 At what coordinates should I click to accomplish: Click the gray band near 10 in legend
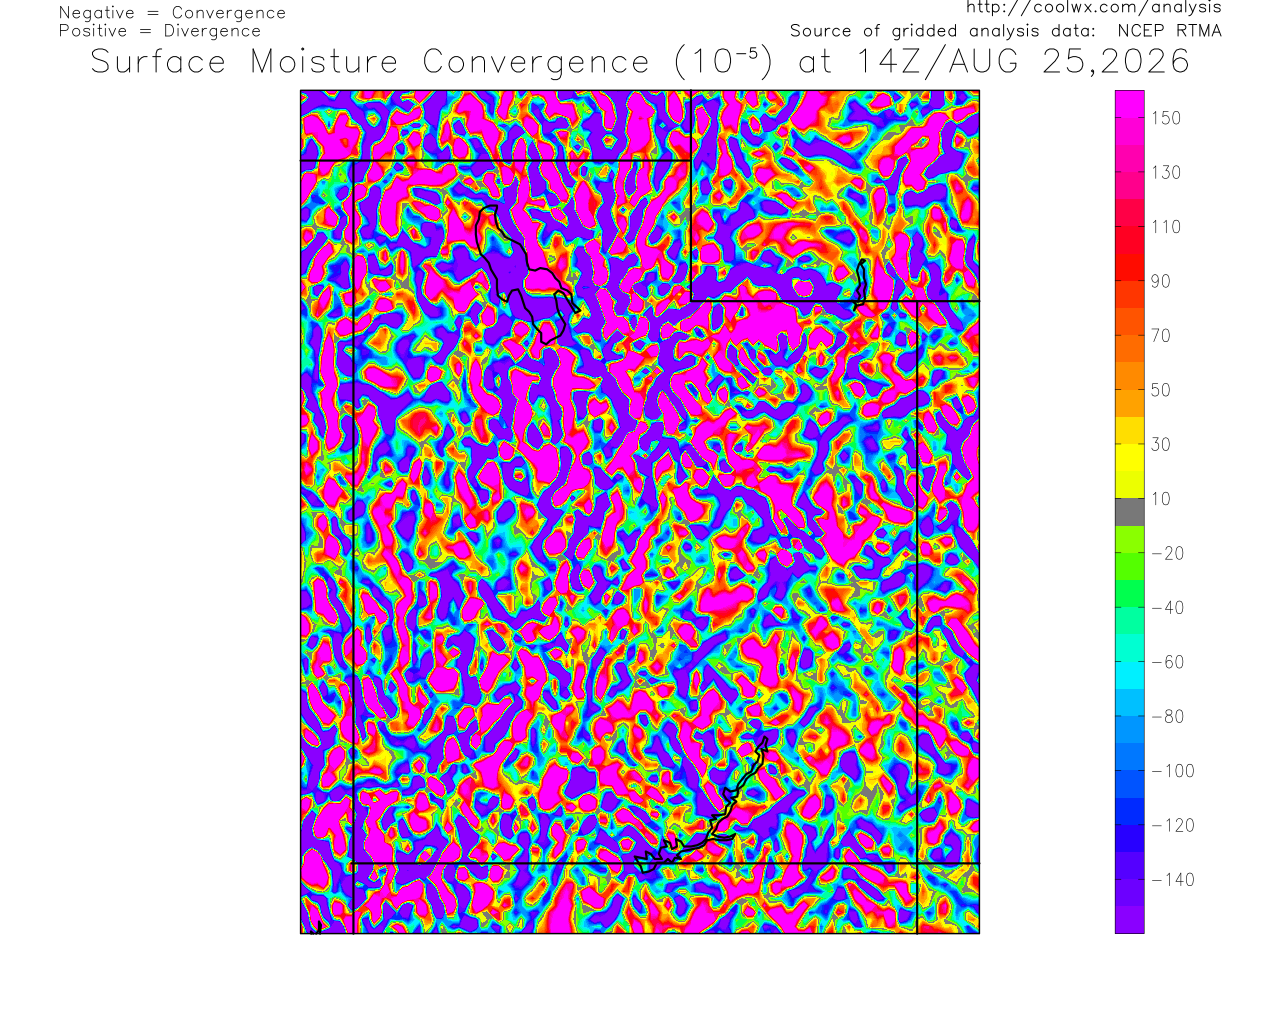pos(1130,512)
